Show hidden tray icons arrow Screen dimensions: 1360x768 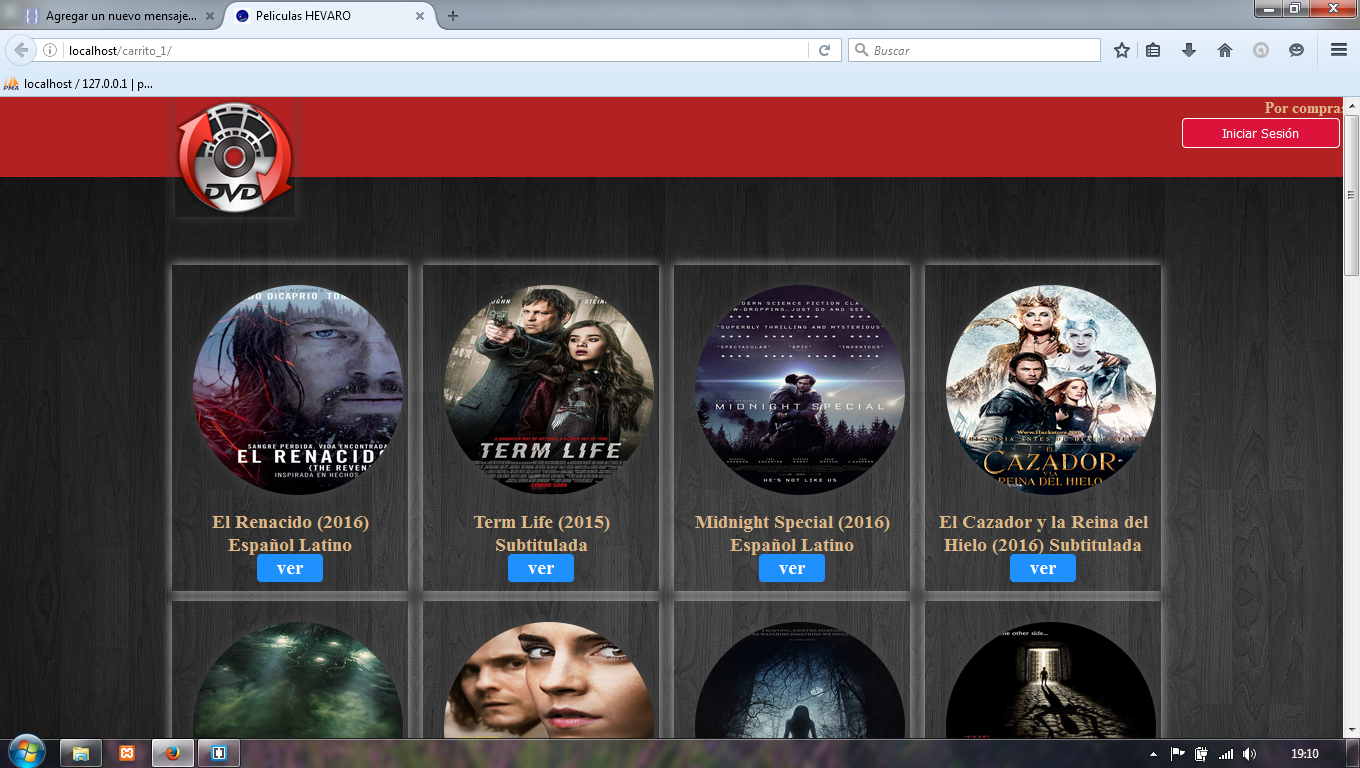pos(1153,754)
